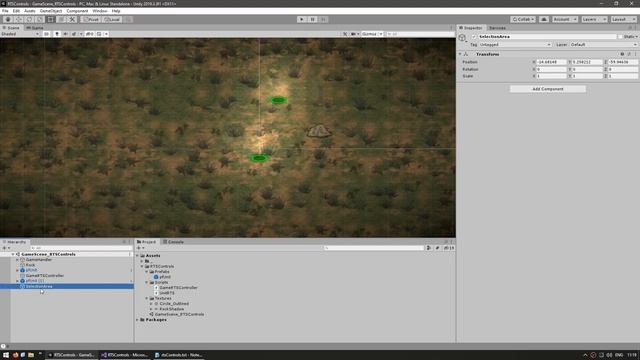Screen dimensions: 640x360
Task: Open the Account dropdown
Action: [565, 19]
